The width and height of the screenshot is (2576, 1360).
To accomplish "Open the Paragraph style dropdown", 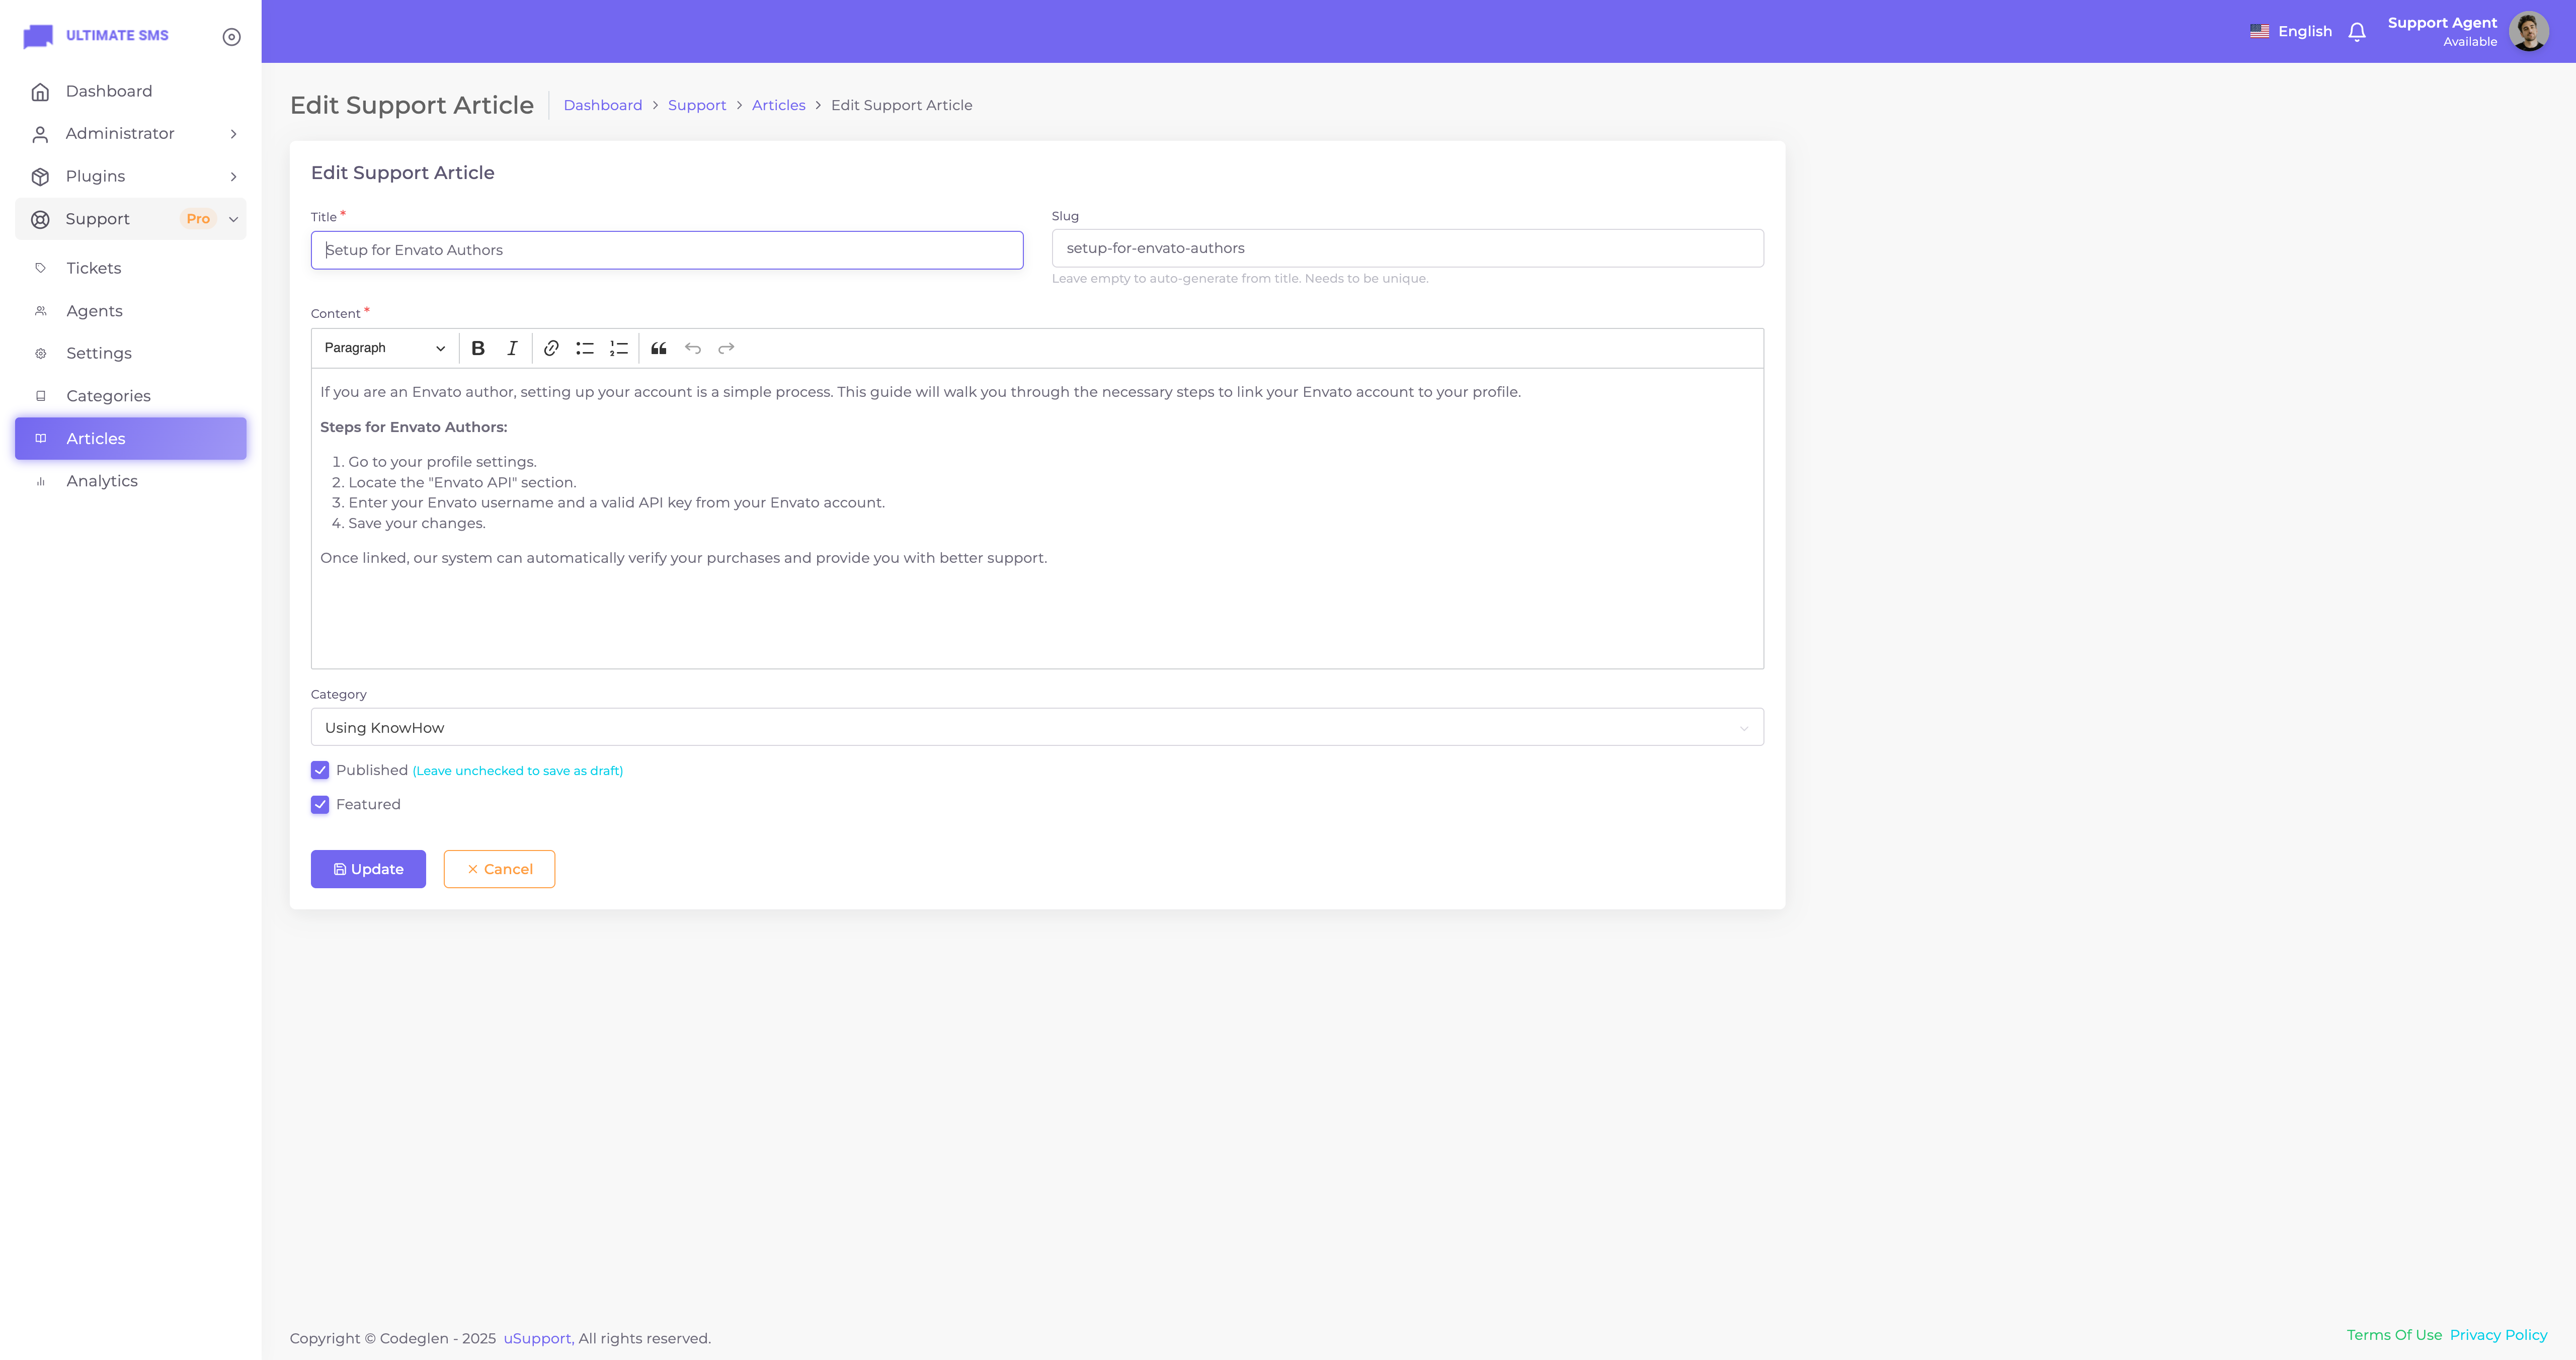I will (384, 348).
